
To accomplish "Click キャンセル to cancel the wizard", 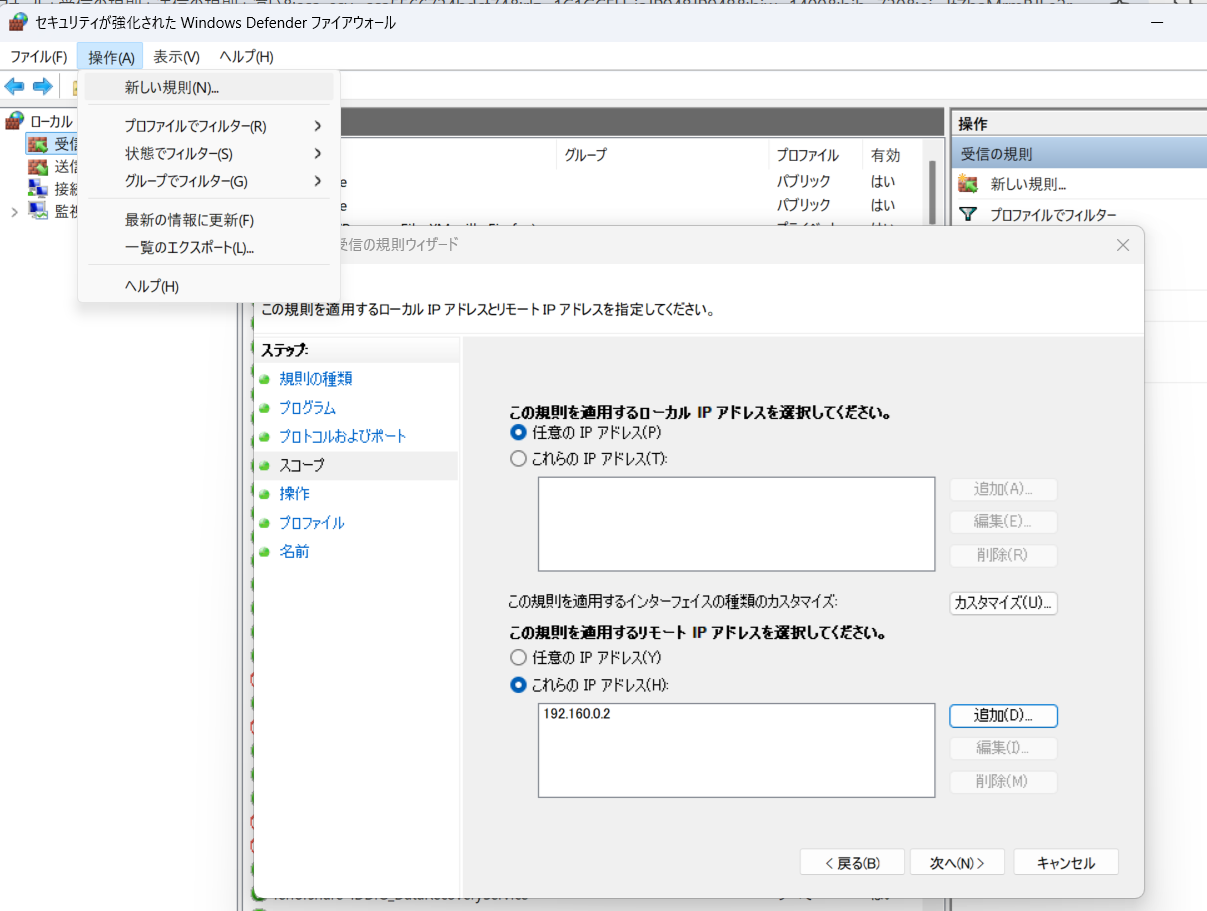I will coord(1066,863).
